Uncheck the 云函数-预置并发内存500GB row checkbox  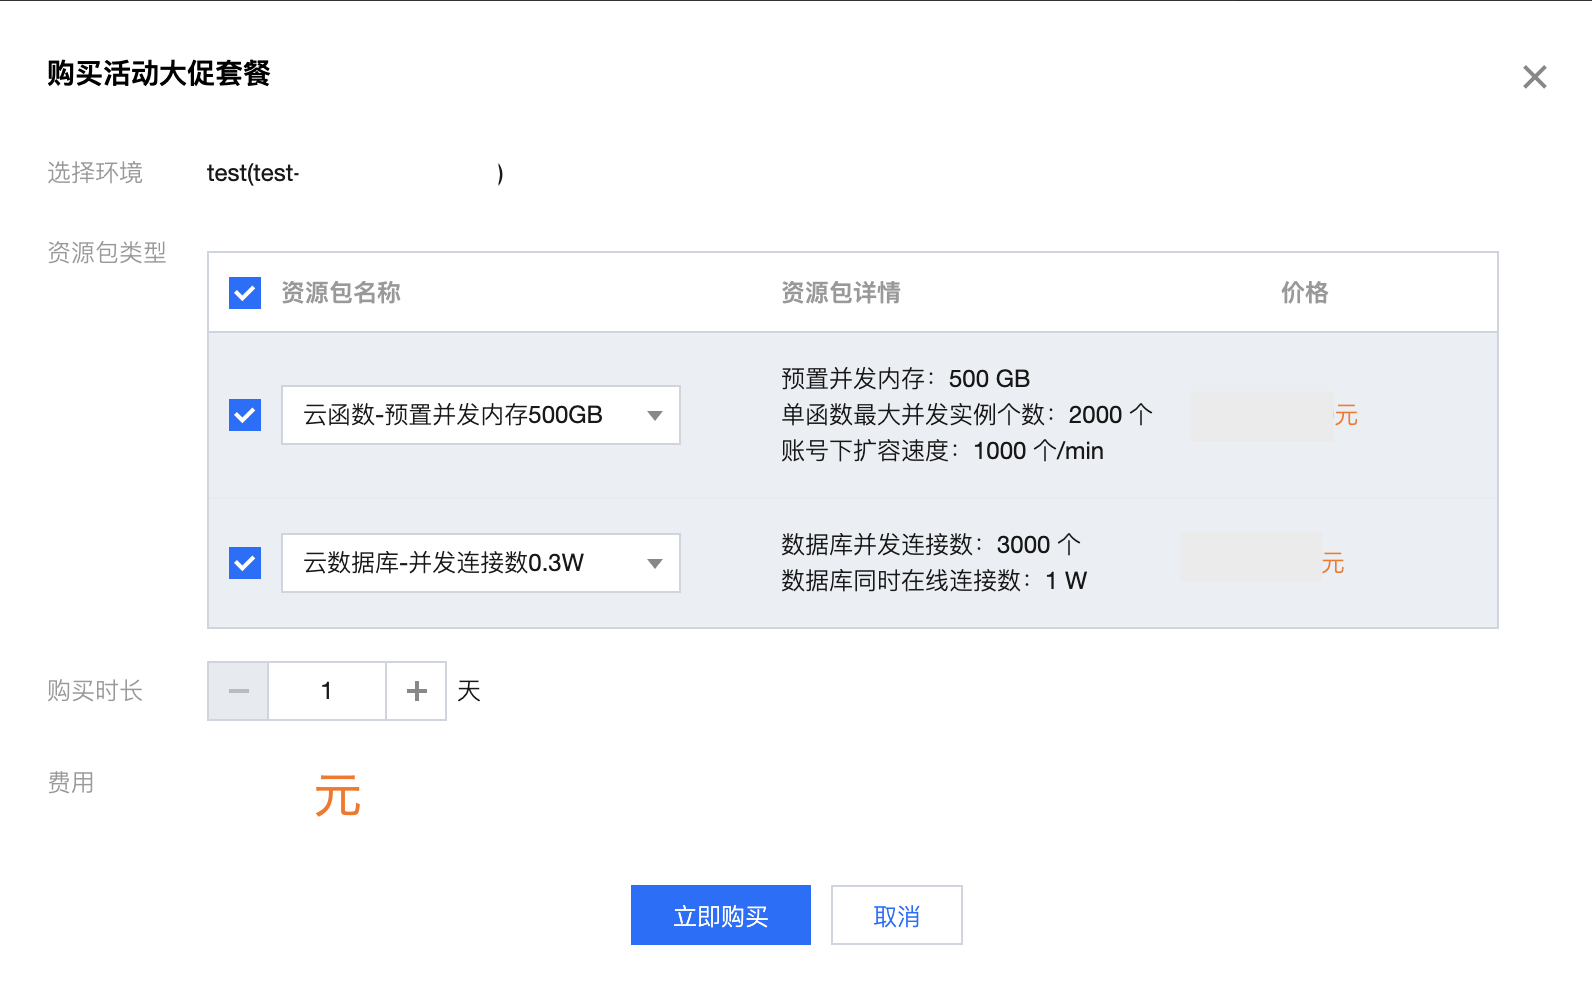tap(245, 415)
